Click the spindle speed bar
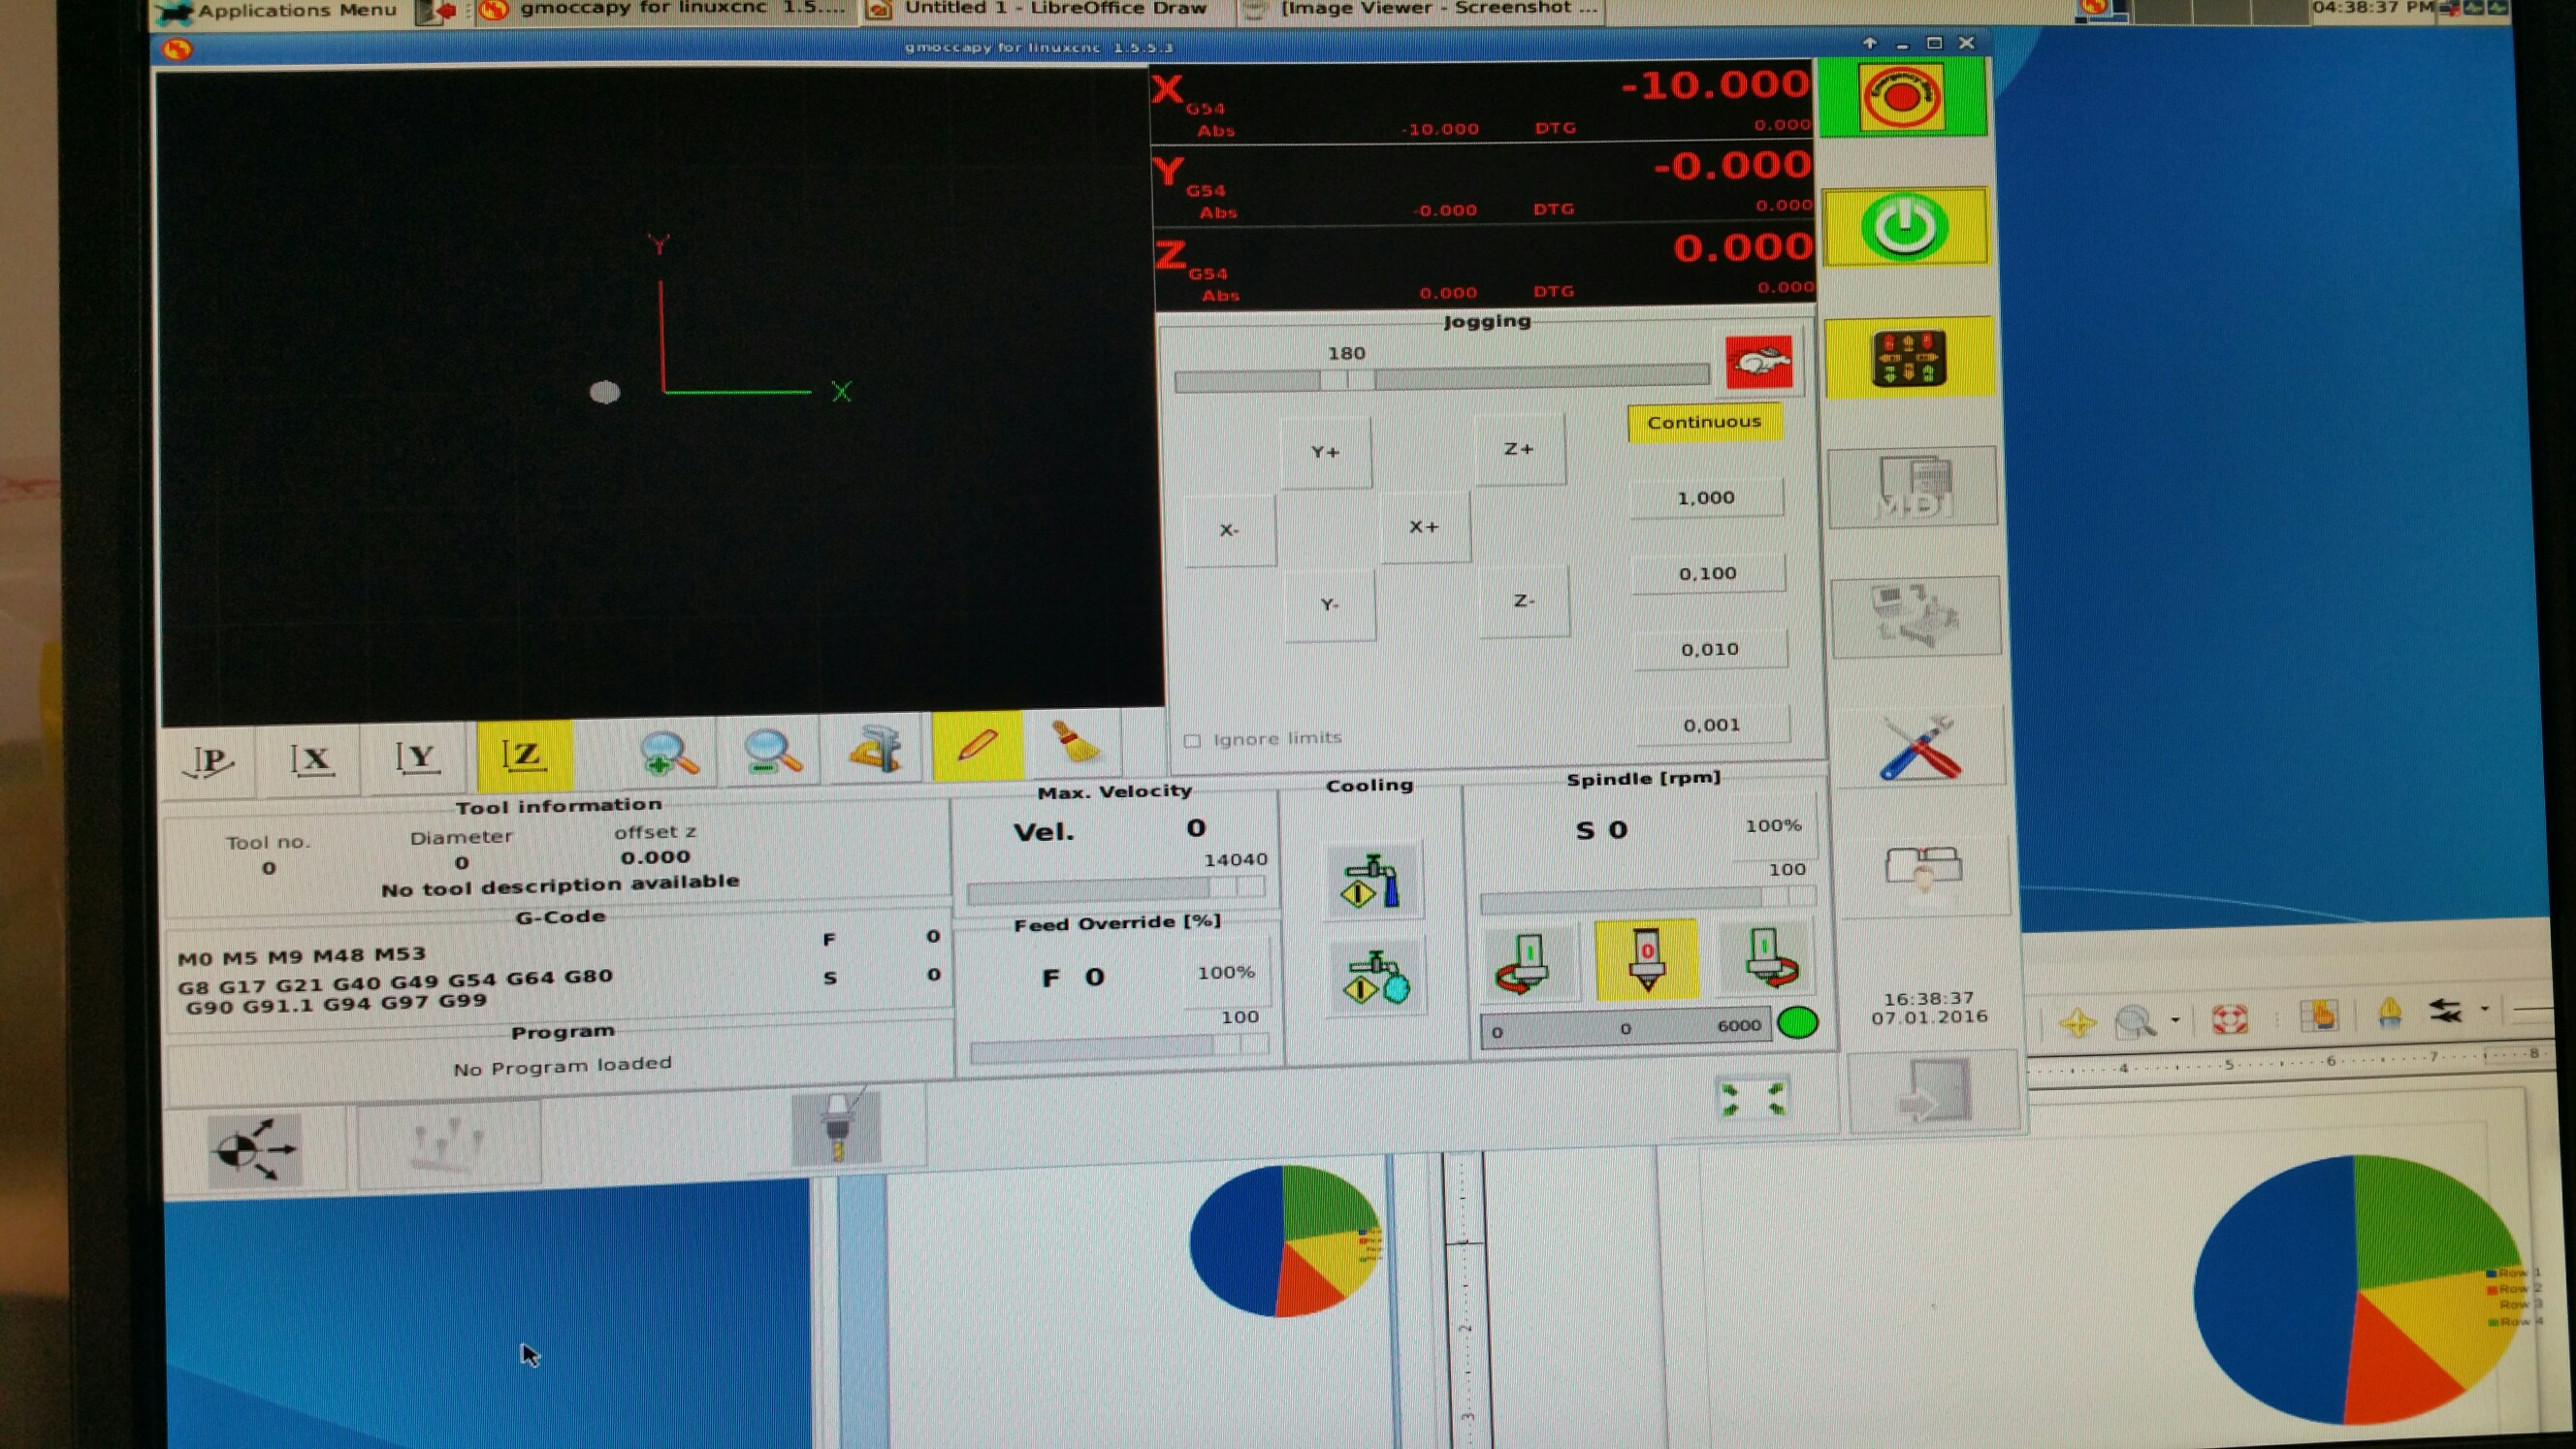 (x=1627, y=1028)
